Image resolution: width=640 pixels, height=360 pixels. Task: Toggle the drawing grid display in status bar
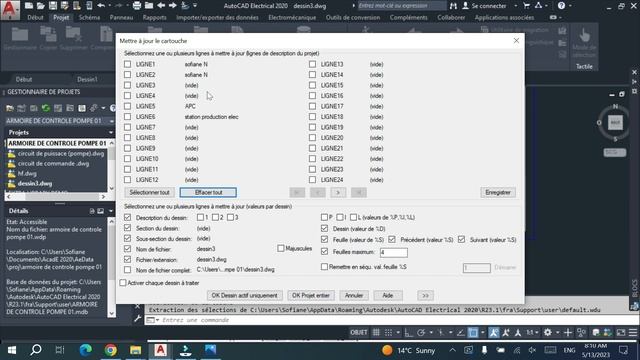pos(376,333)
